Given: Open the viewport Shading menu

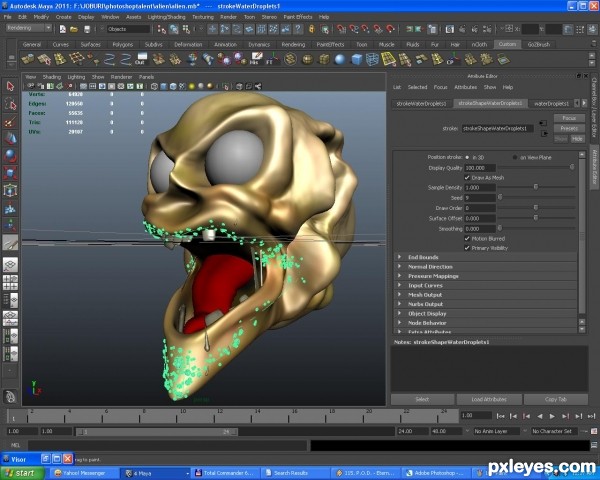Looking at the screenshot, I should tap(52, 77).
